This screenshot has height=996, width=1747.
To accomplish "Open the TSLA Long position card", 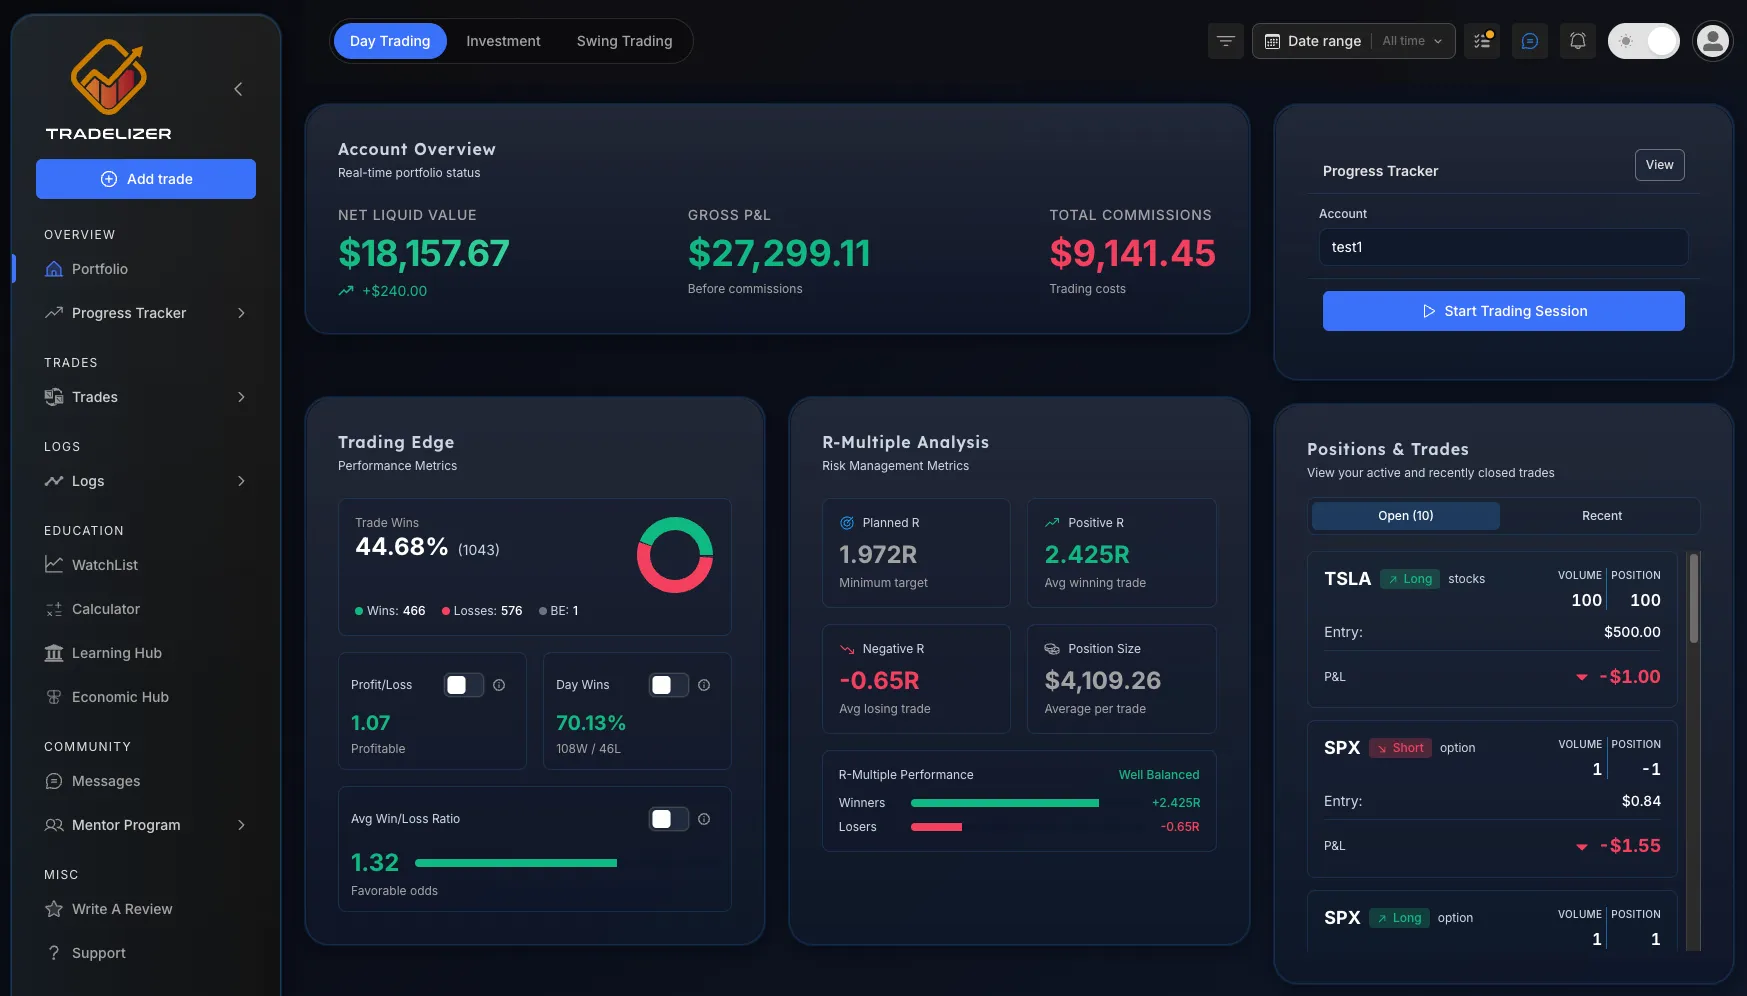I will [1492, 630].
